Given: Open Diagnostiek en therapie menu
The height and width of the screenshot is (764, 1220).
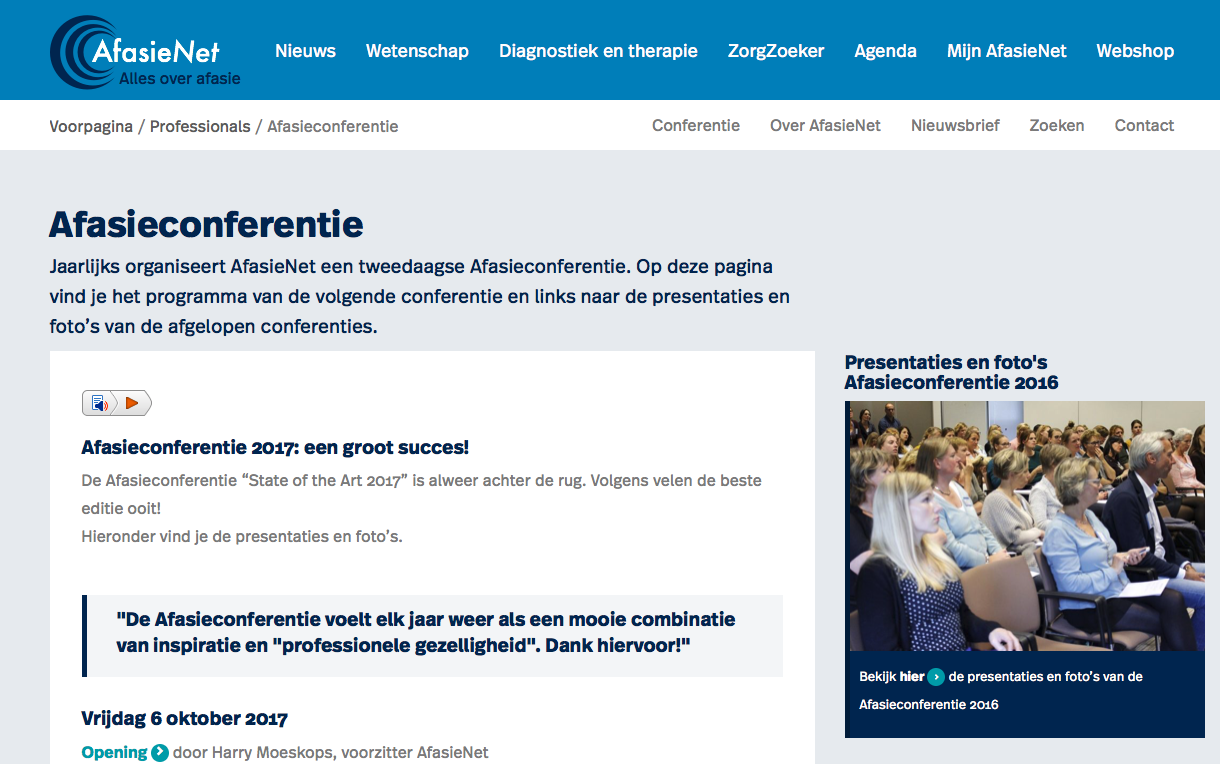Looking at the screenshot, I should 598,51.
